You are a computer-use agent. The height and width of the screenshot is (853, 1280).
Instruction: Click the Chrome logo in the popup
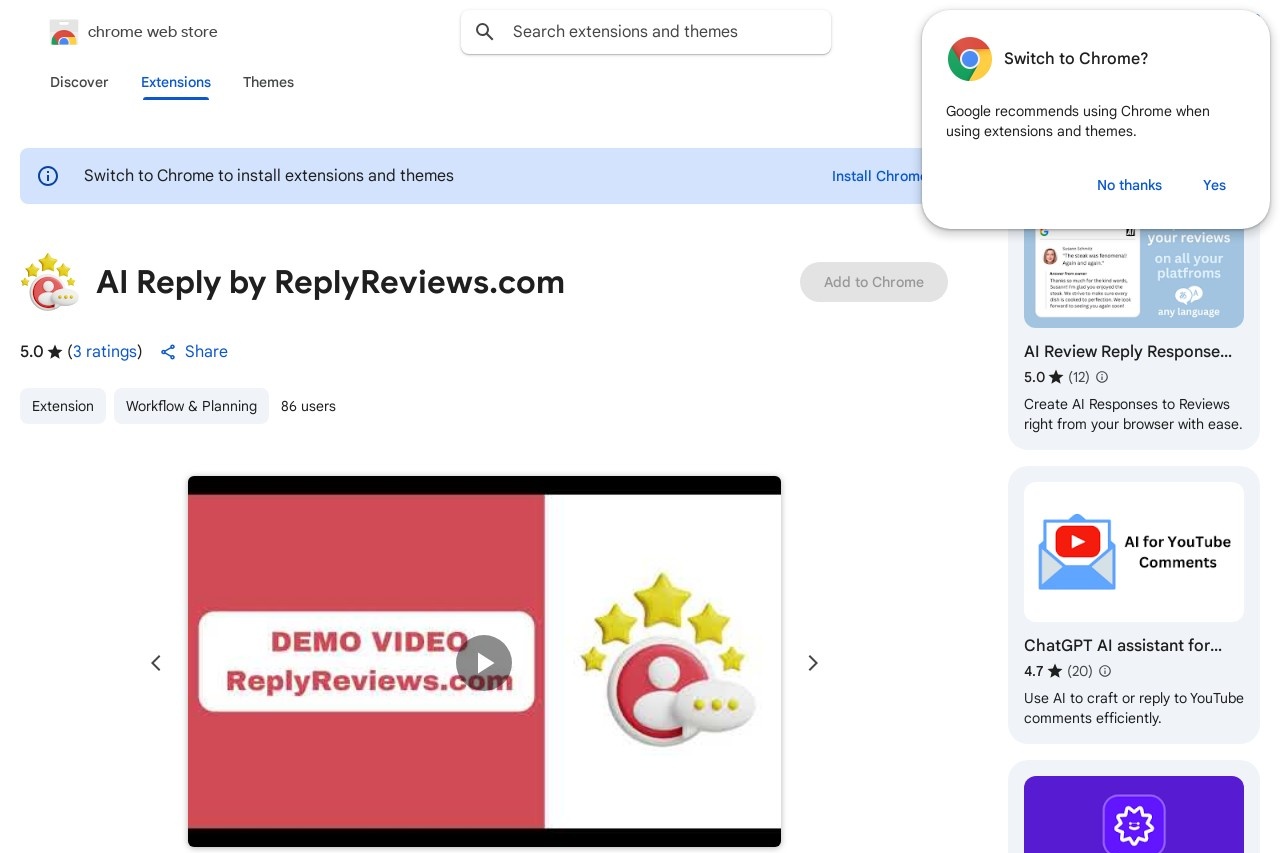[x=970, y=59]
